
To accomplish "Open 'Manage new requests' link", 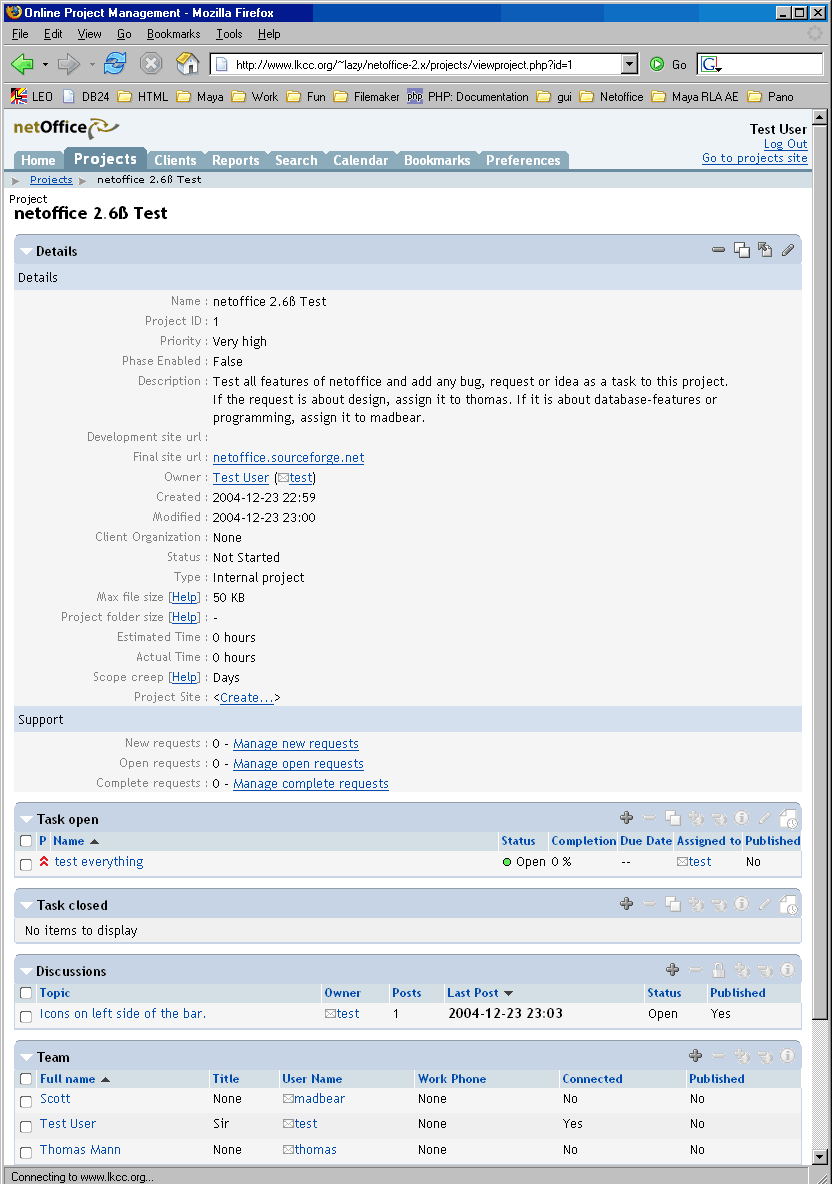I will point(295,744).
